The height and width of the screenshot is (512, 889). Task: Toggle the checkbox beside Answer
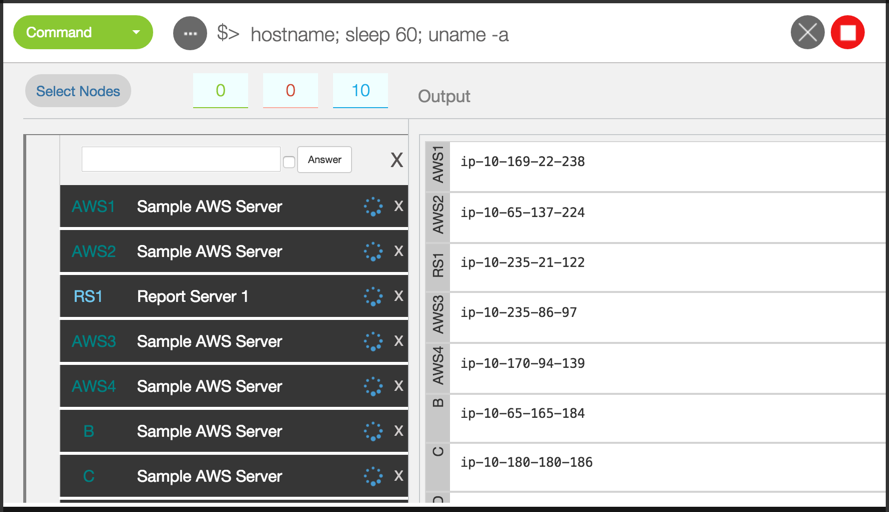coord(289,162)
